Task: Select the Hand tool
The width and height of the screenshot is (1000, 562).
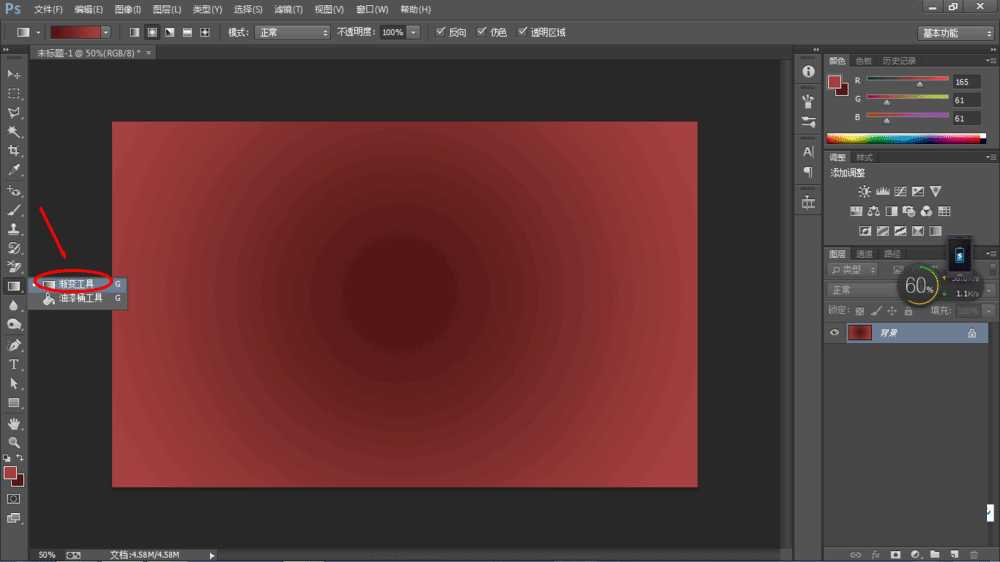Action: tap(14, 423)
